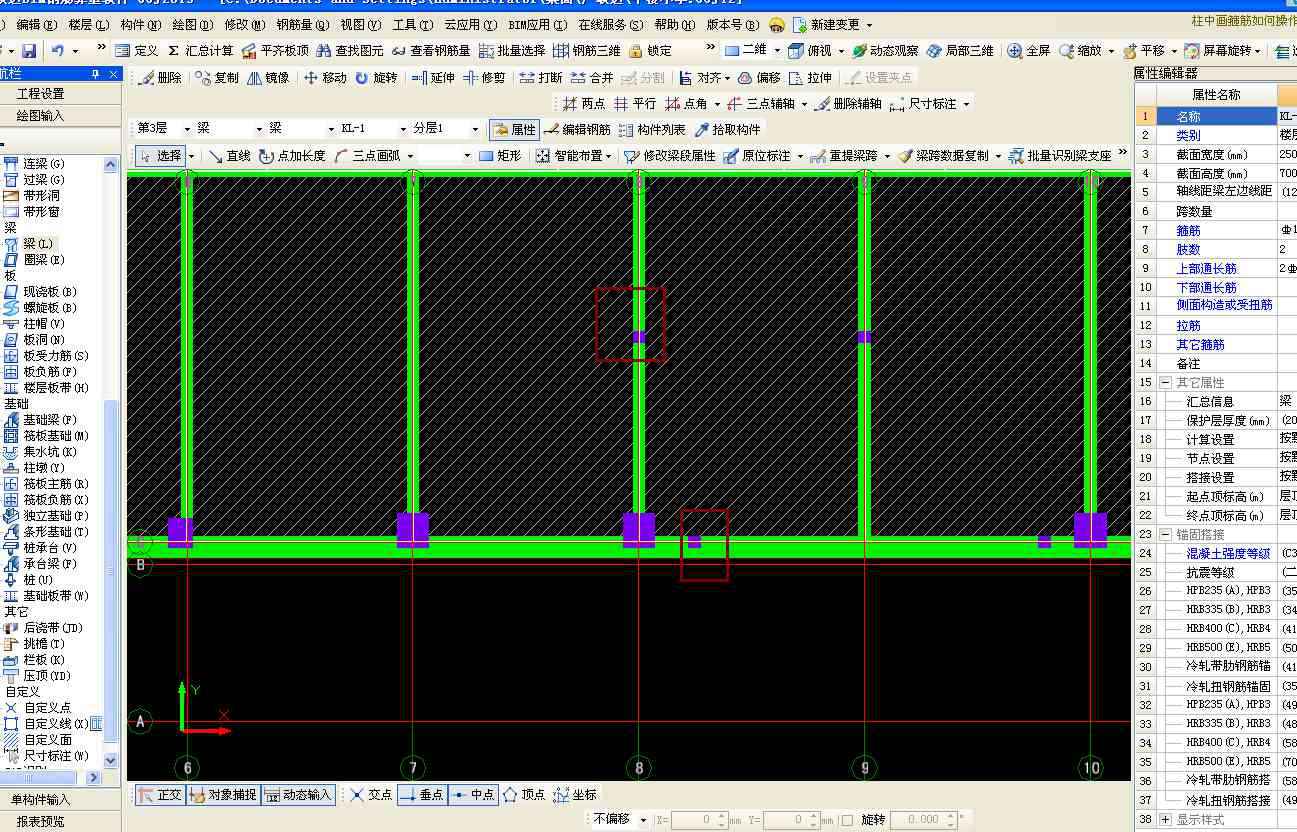Use the 合并 (Merge) tool
1297x832 pixels.
(592, 78)
